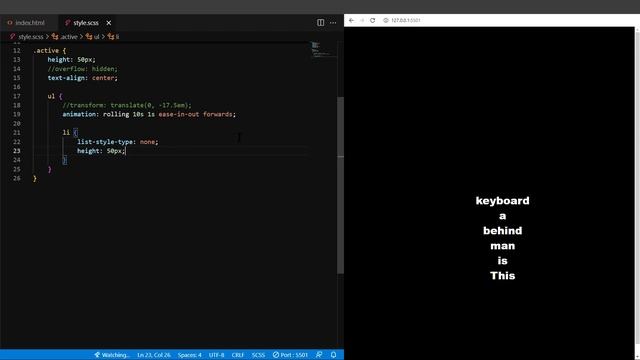
Task: Change file encoding UTF-8
Action: click(x=216, y=355)
